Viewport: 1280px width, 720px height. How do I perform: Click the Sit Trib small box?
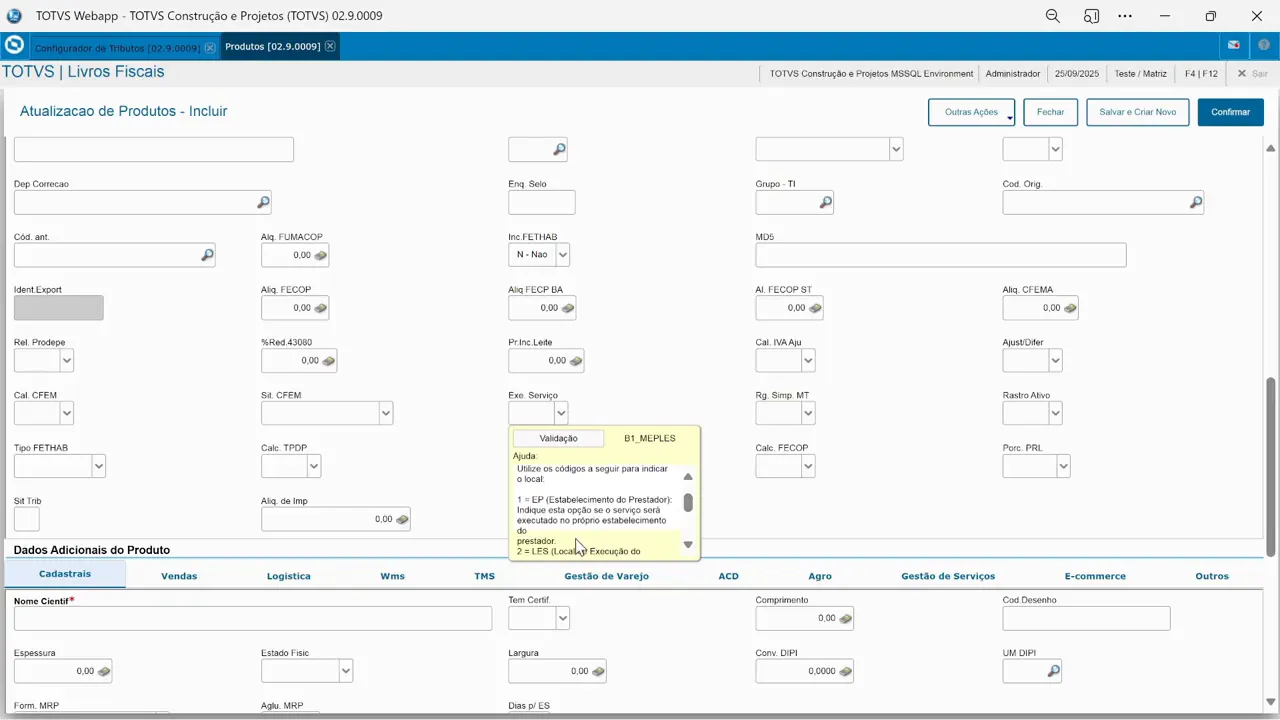click(x=27, y=519)
